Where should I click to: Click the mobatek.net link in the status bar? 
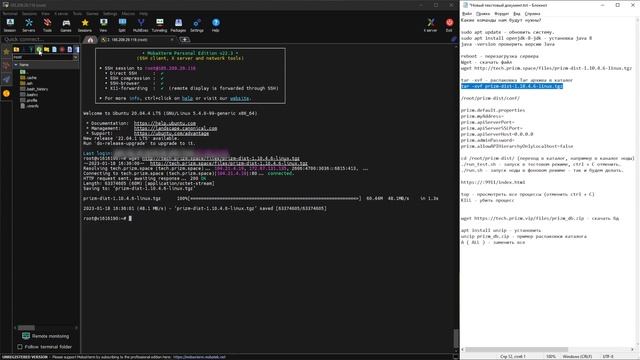pyautogui.click(x=199, y=357)
